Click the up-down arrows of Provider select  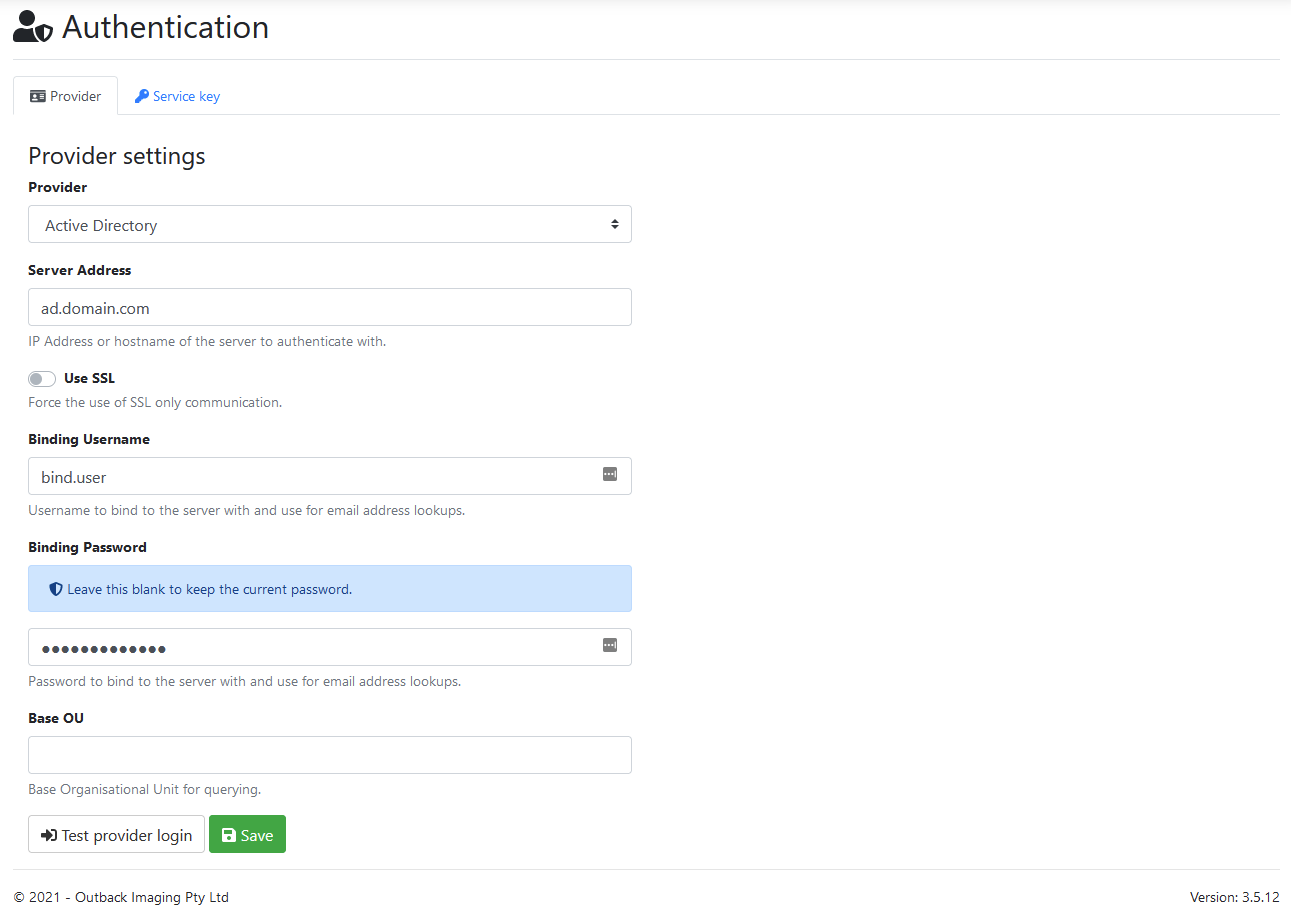614,225
